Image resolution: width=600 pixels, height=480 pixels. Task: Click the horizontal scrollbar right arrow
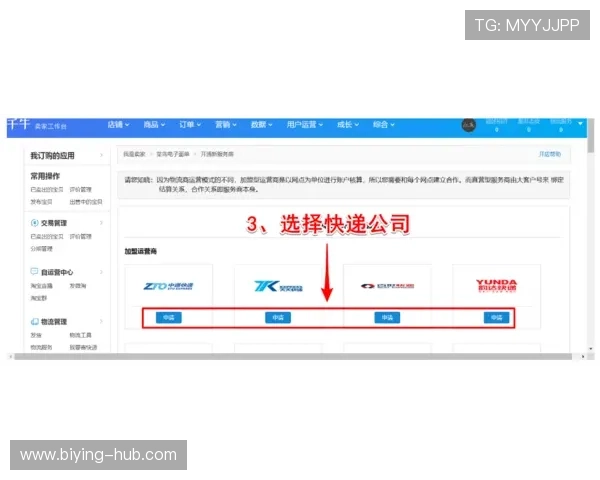(583, 356)
